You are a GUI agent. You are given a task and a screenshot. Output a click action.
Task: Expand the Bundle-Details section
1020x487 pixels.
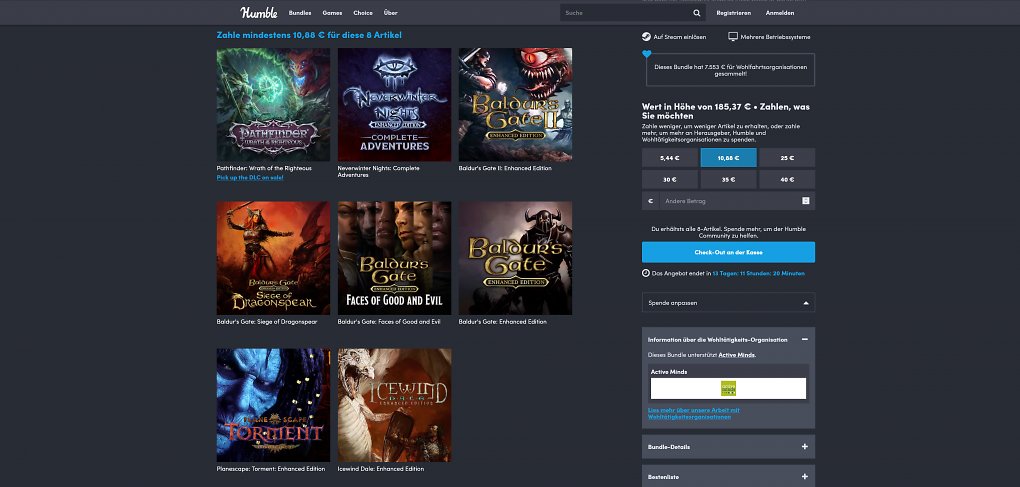[805, 447]
